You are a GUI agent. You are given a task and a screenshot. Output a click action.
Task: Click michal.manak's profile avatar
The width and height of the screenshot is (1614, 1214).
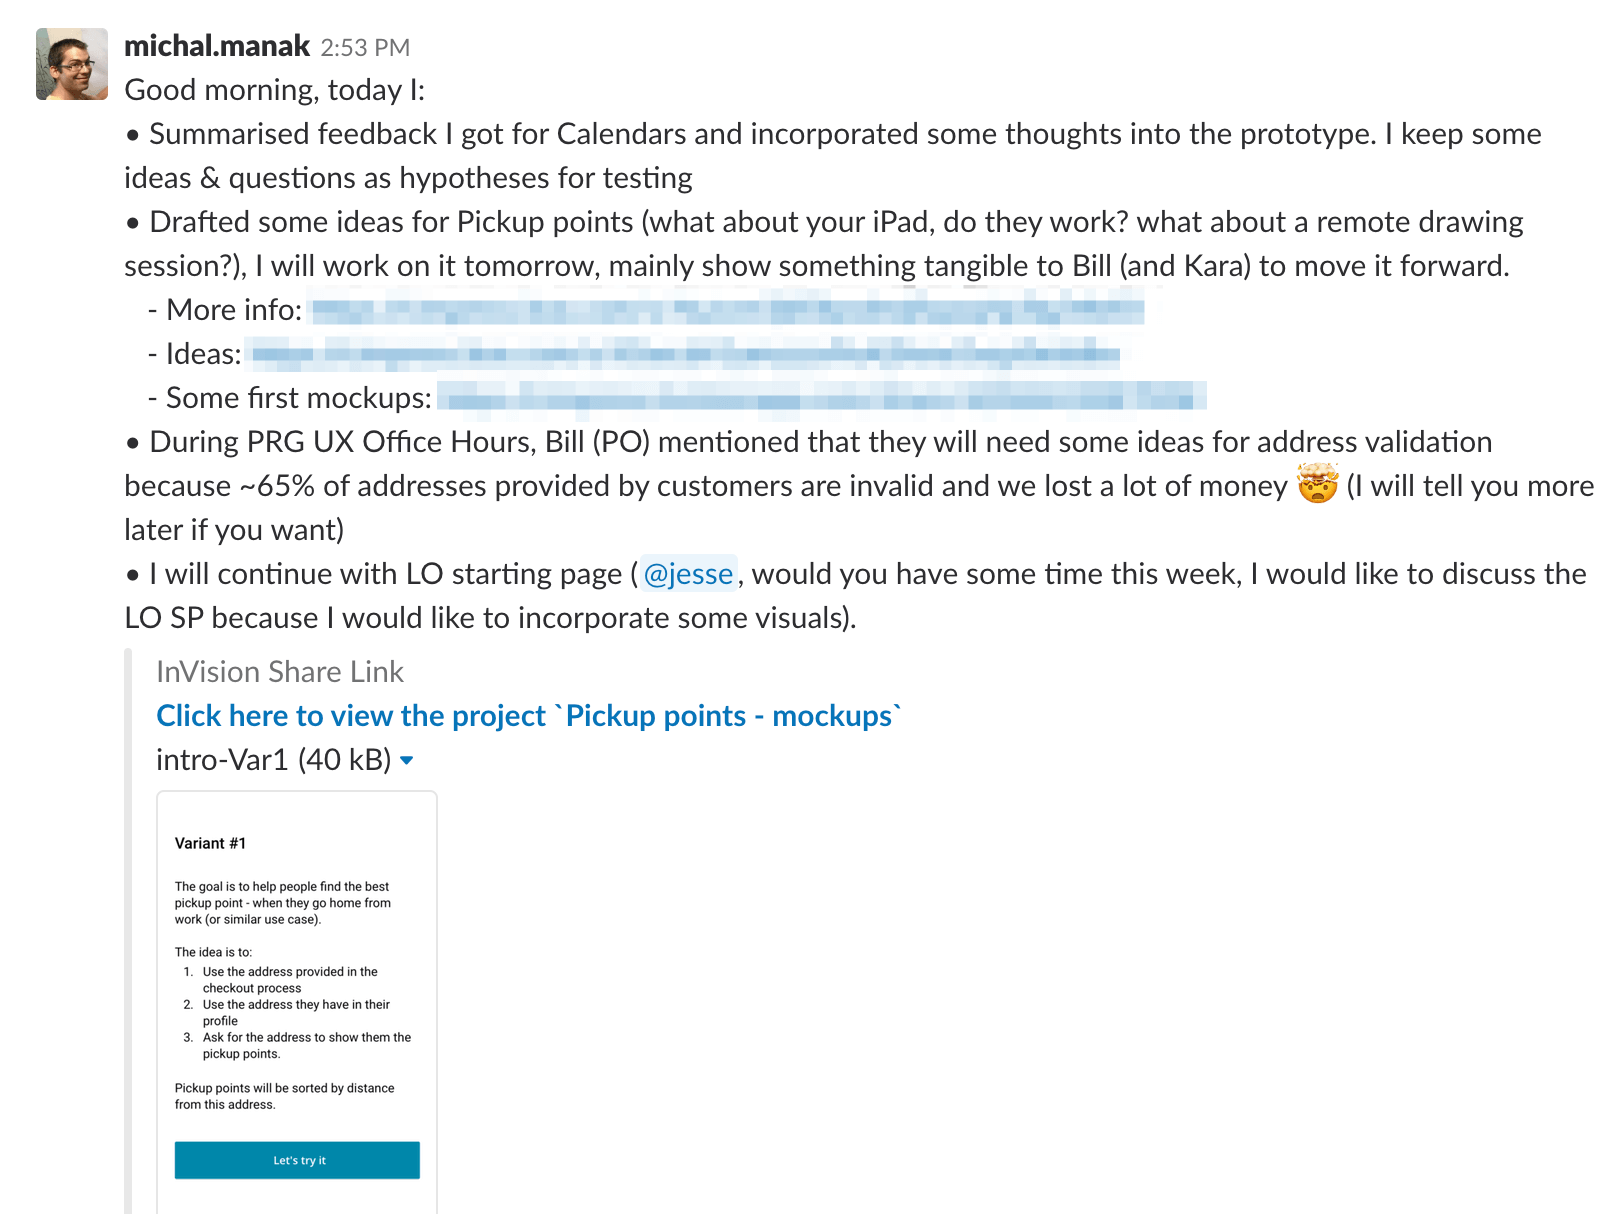[x=72, y=64]
